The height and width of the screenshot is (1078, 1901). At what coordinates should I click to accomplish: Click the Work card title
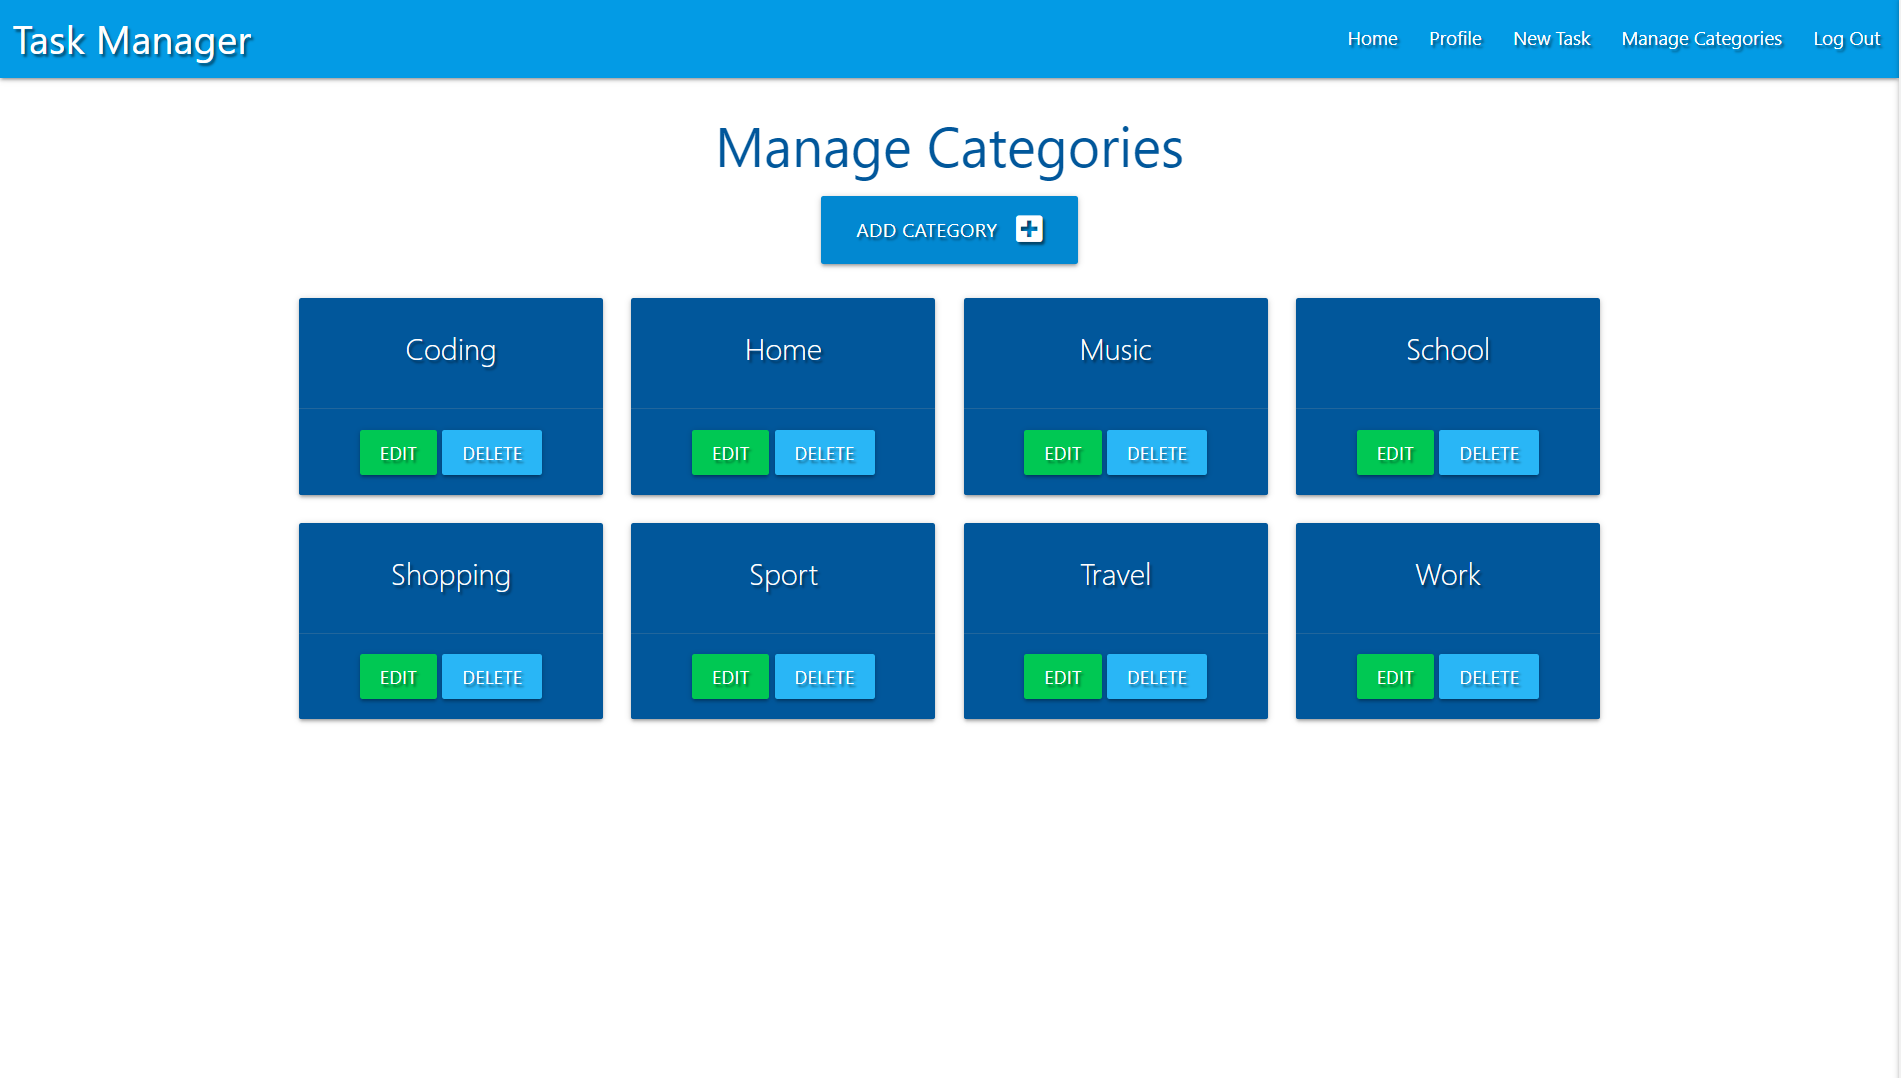(x=1448, y=575)
